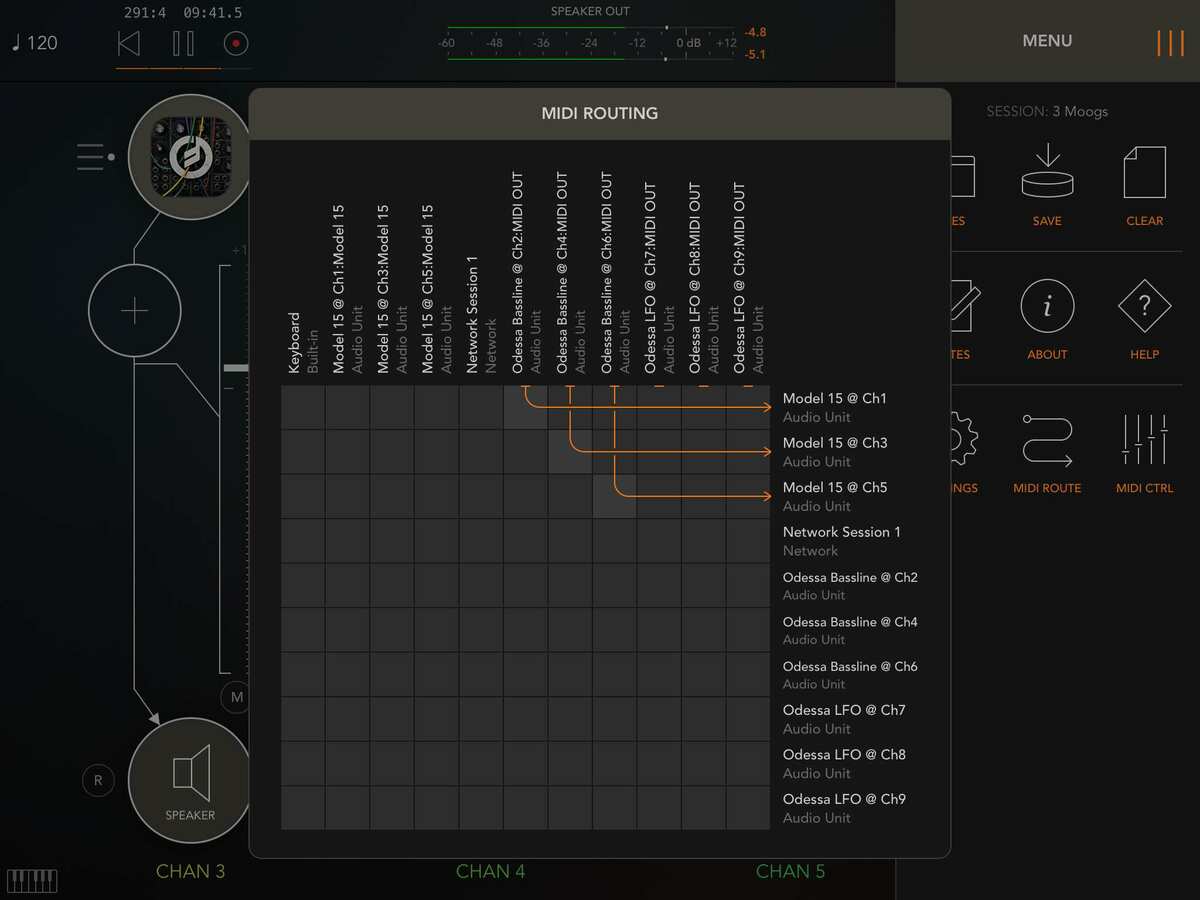Click the Network Session 1 destination row

click(x=842, y=541)
